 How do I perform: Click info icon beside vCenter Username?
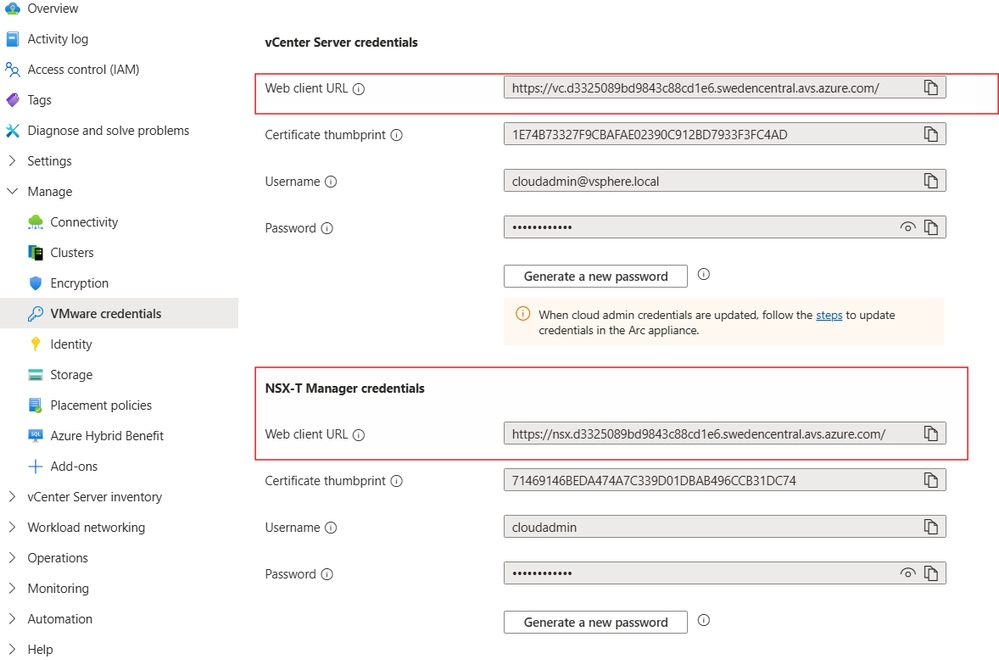click(x=331, y=182)
